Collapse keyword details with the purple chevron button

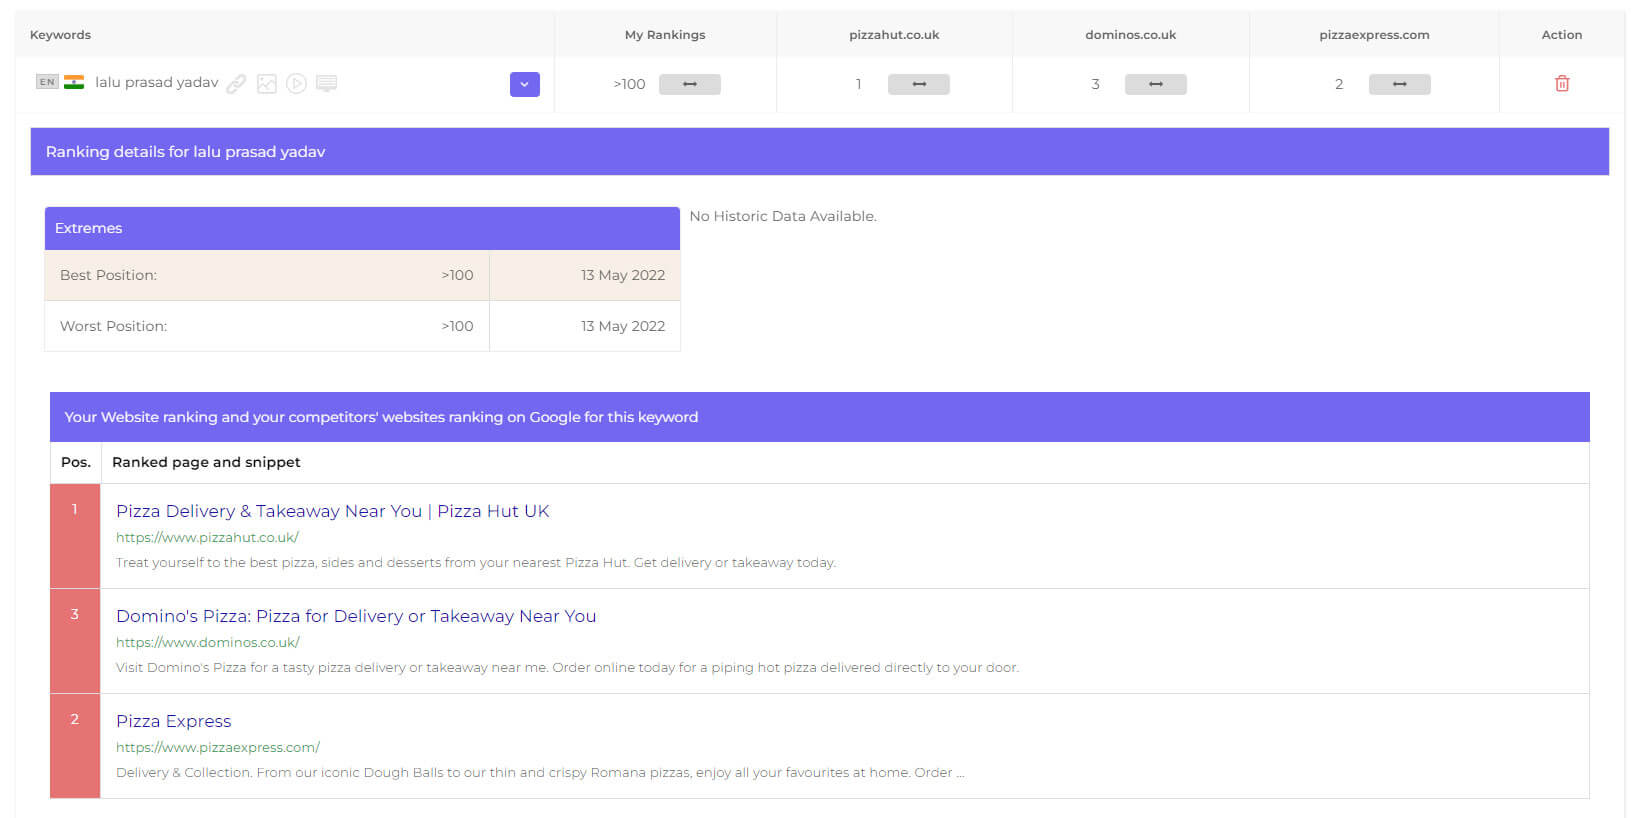(x=525, y=84)
